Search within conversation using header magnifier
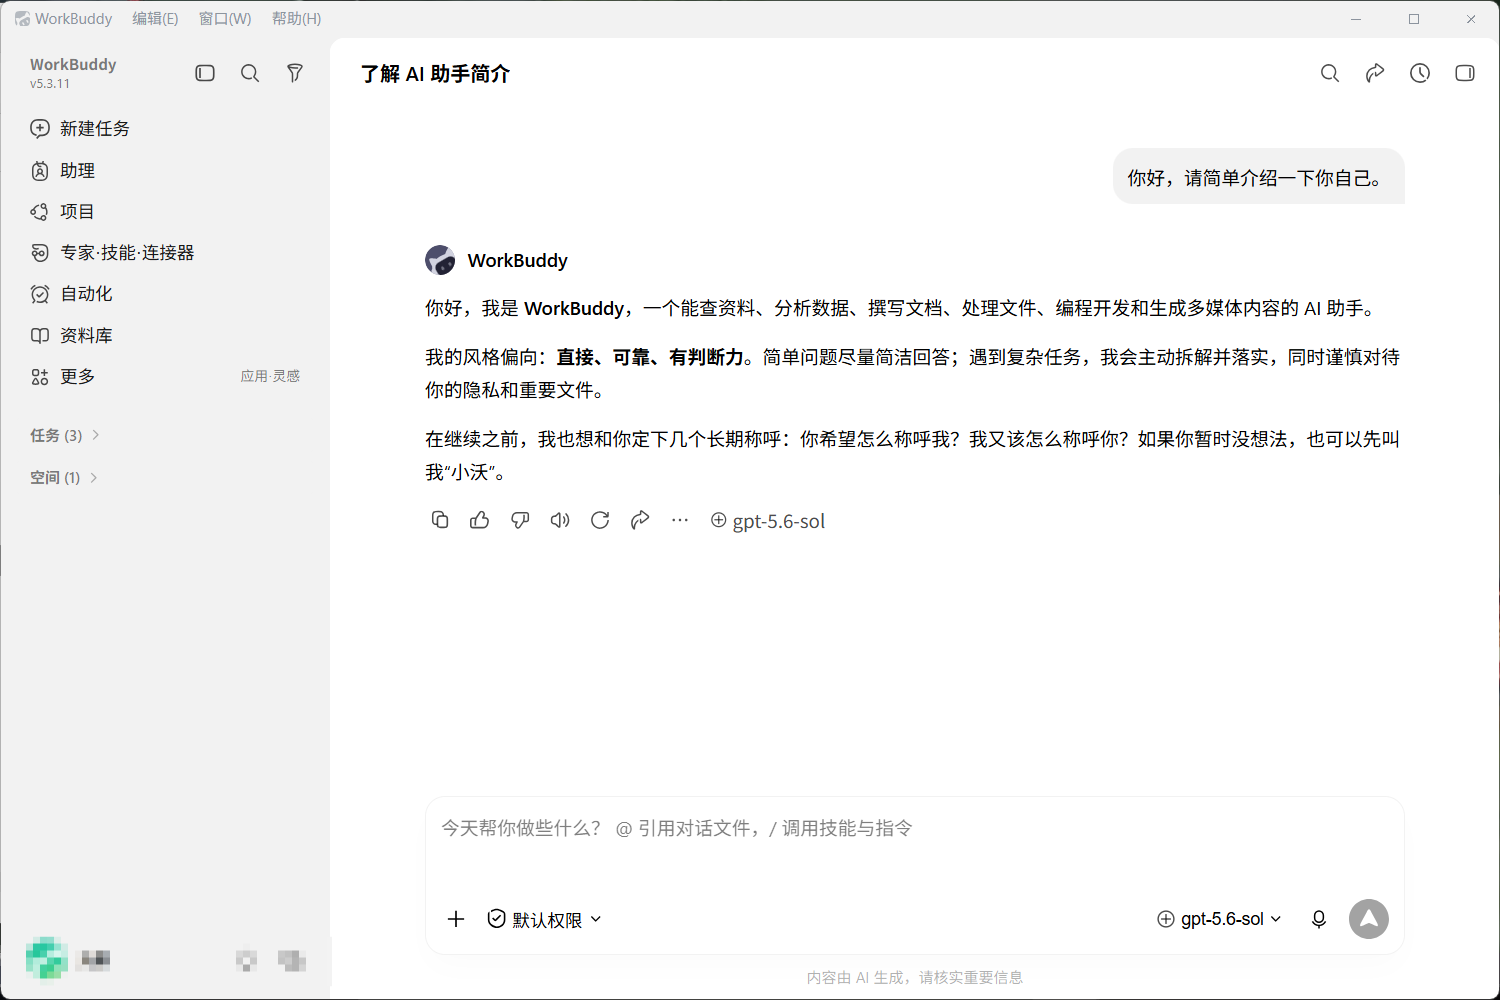Viewport: 1500px width, 1000px height. tap(1330, 73)
